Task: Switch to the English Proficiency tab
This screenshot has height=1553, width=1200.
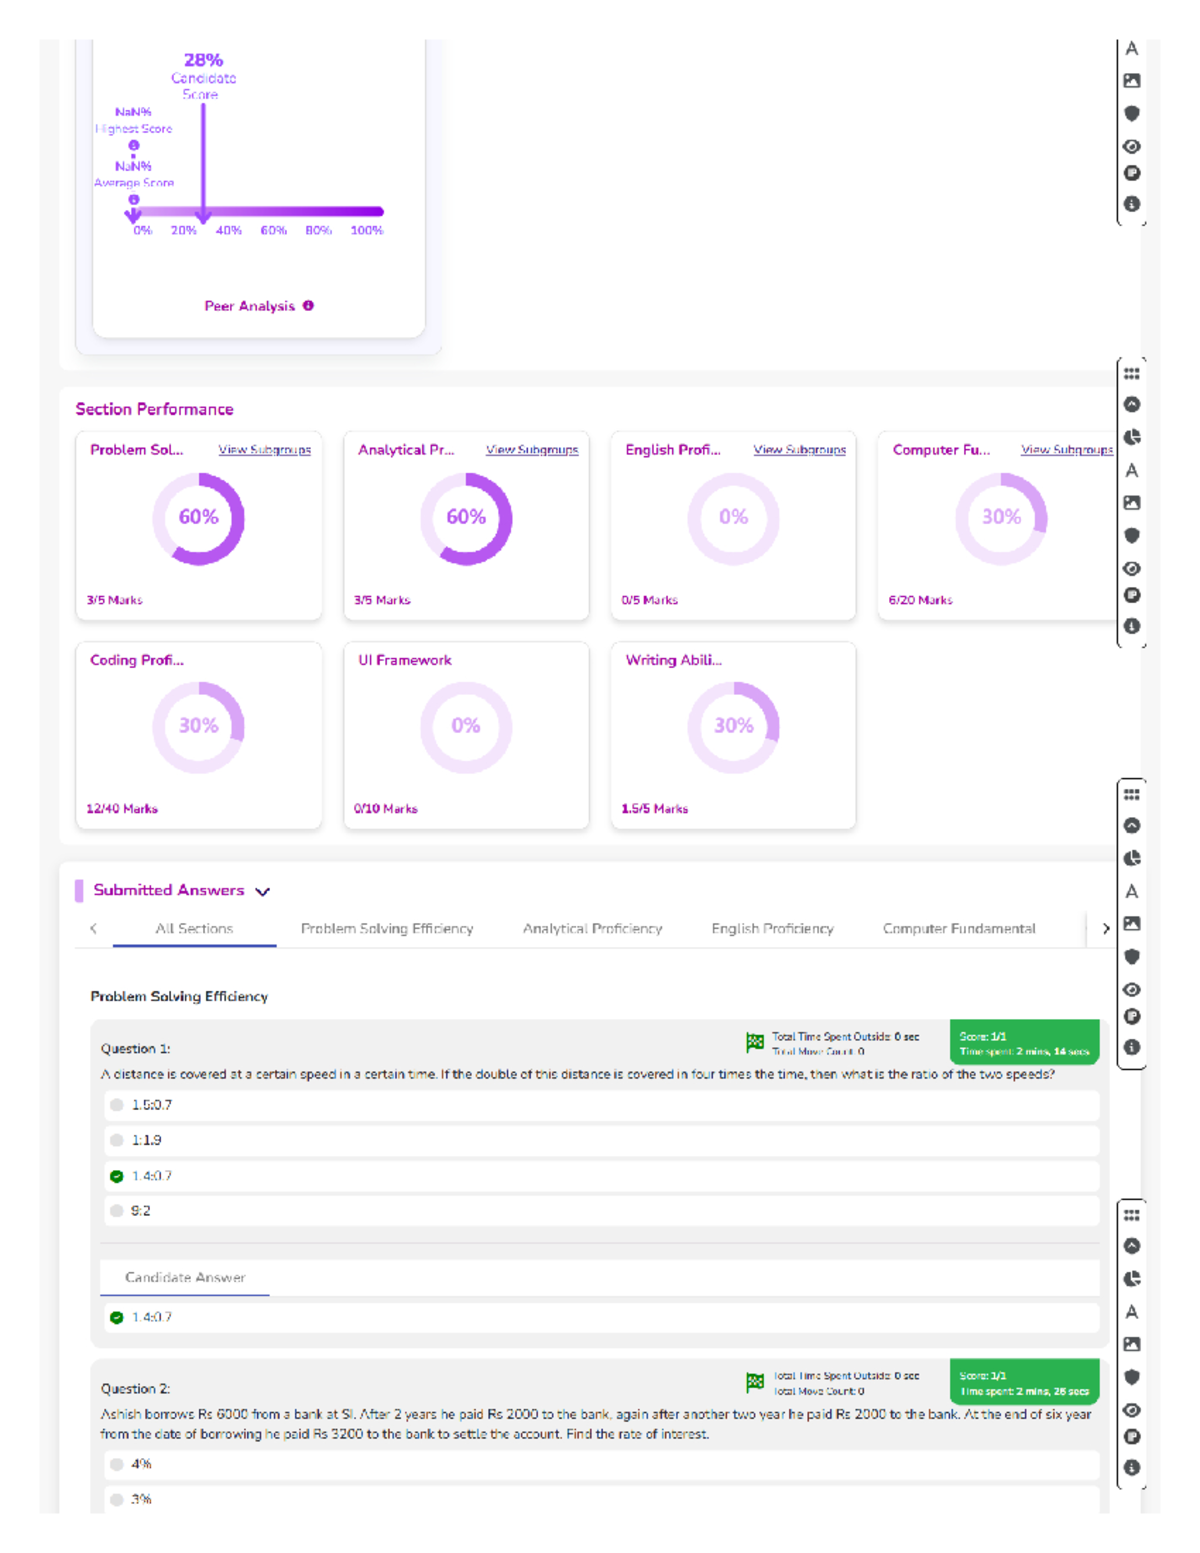Action: (772, 929)
